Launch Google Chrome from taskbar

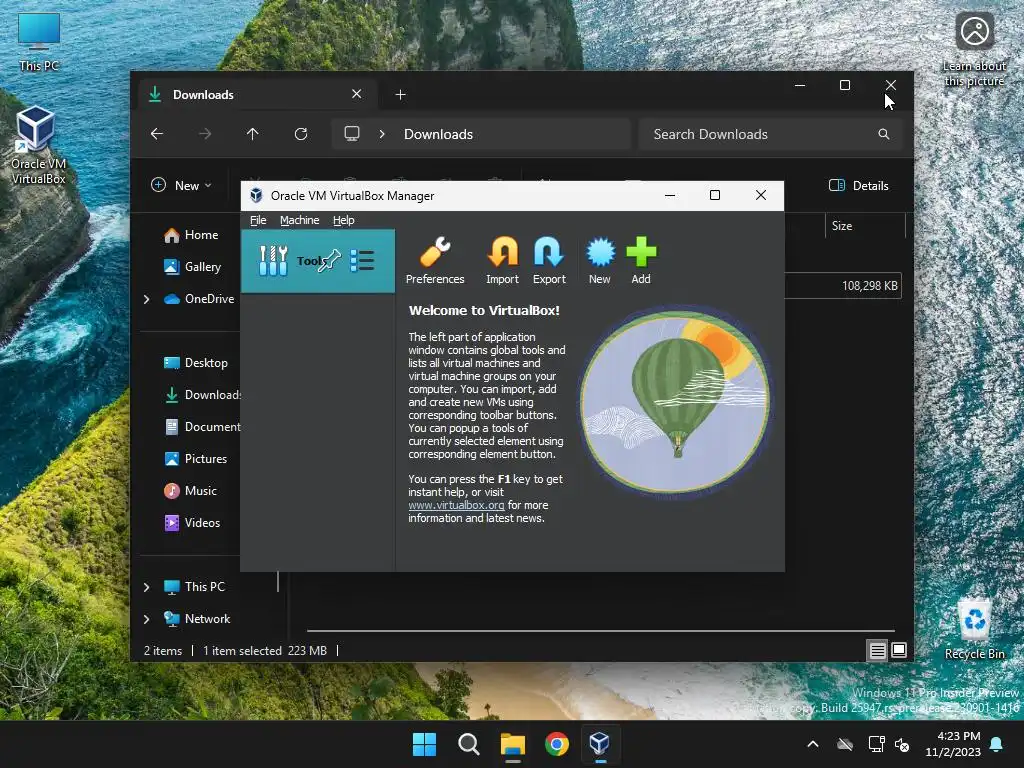(556, 744)
